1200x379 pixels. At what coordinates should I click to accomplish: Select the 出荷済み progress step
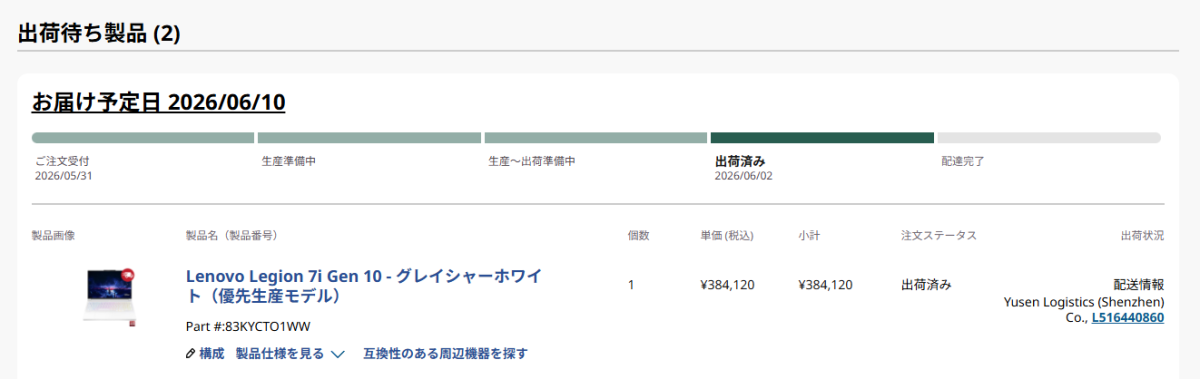(822, 138)
